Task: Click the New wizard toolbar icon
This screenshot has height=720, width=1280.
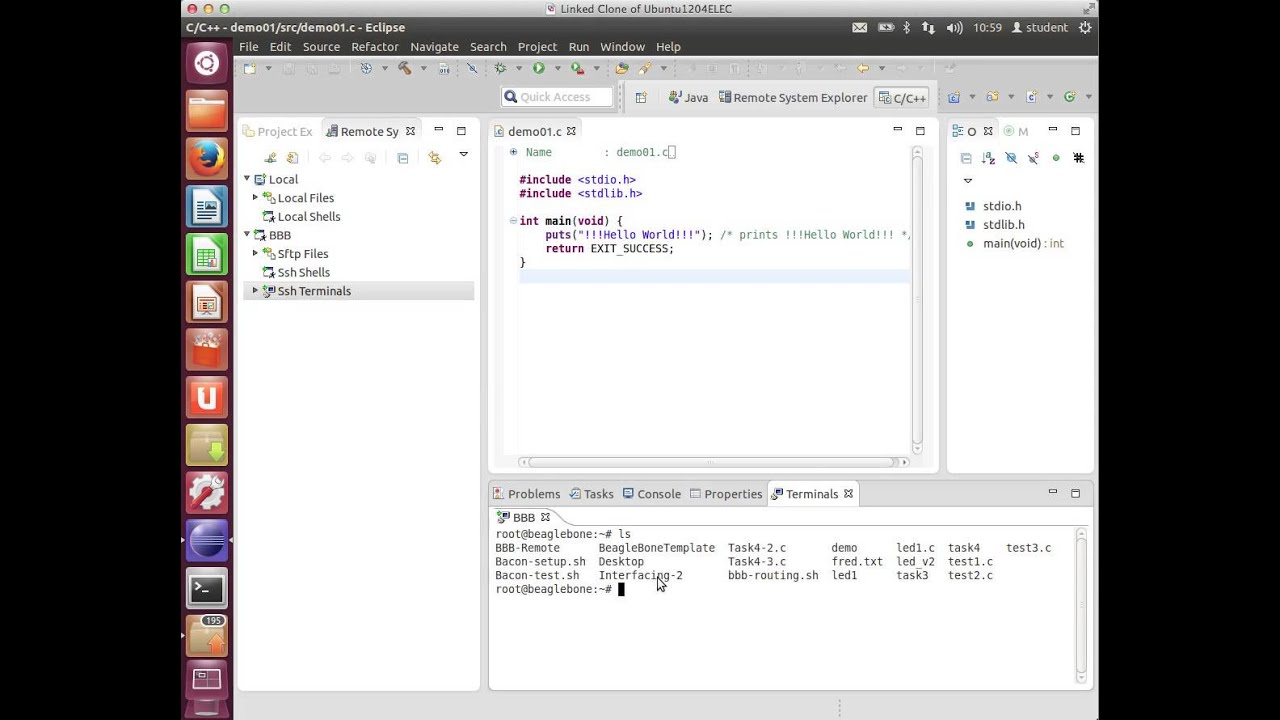Action: (250, 68)
